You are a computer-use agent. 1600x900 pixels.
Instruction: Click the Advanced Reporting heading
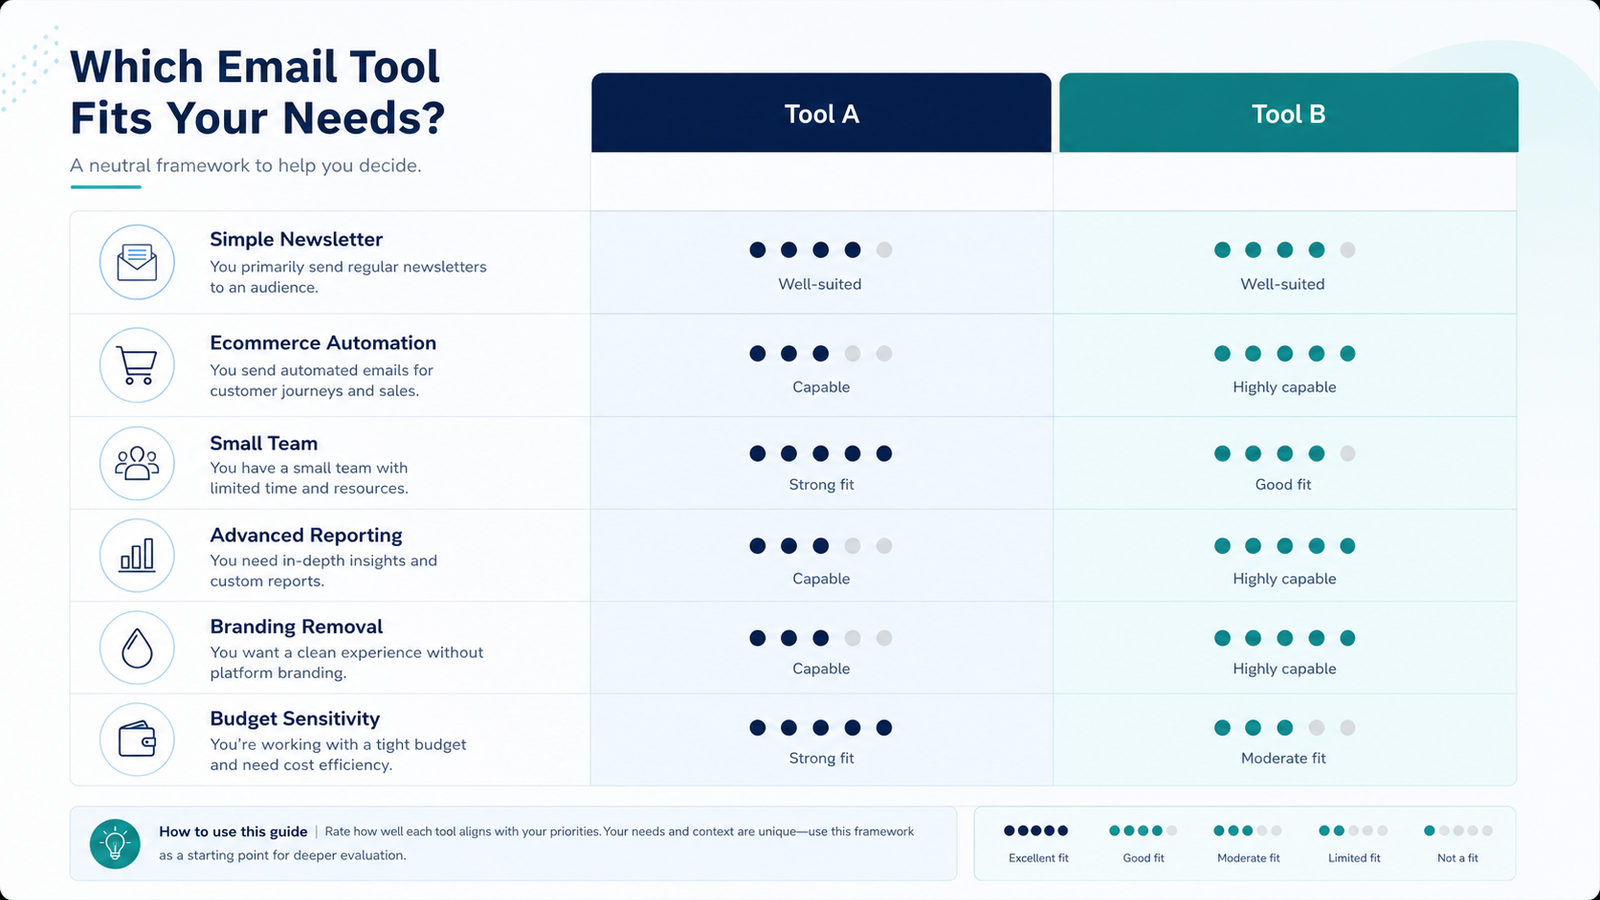point(306,536)
